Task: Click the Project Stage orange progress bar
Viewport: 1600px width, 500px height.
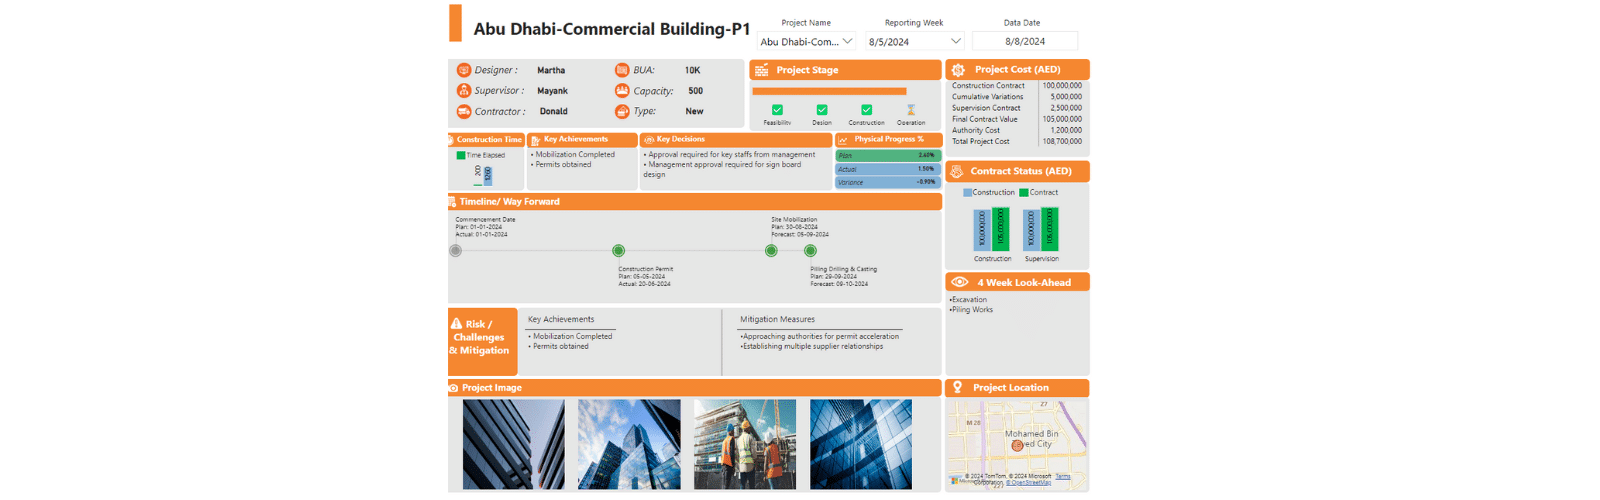Action: (829, 91)
